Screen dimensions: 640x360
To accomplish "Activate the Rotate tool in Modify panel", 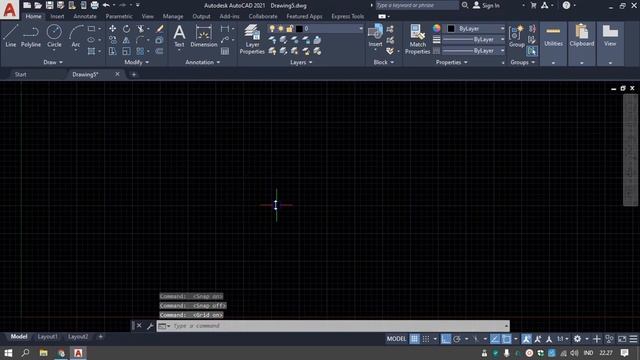I will [127, 29].
